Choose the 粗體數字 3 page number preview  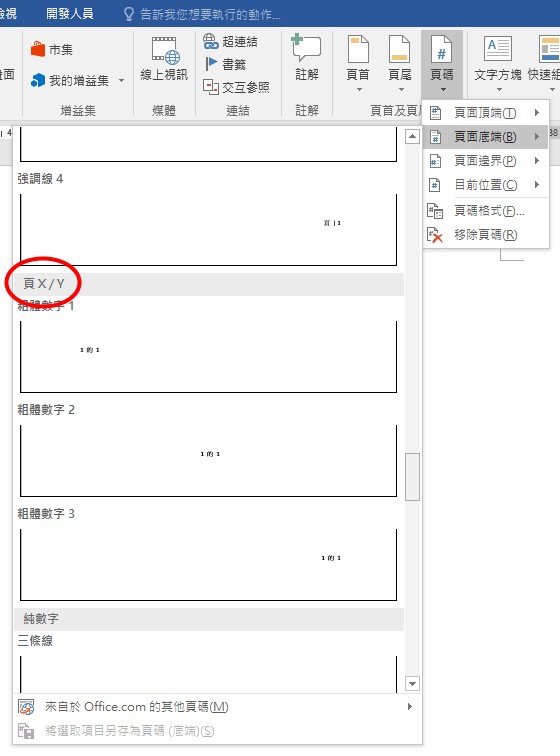click(x=208, y=565)
